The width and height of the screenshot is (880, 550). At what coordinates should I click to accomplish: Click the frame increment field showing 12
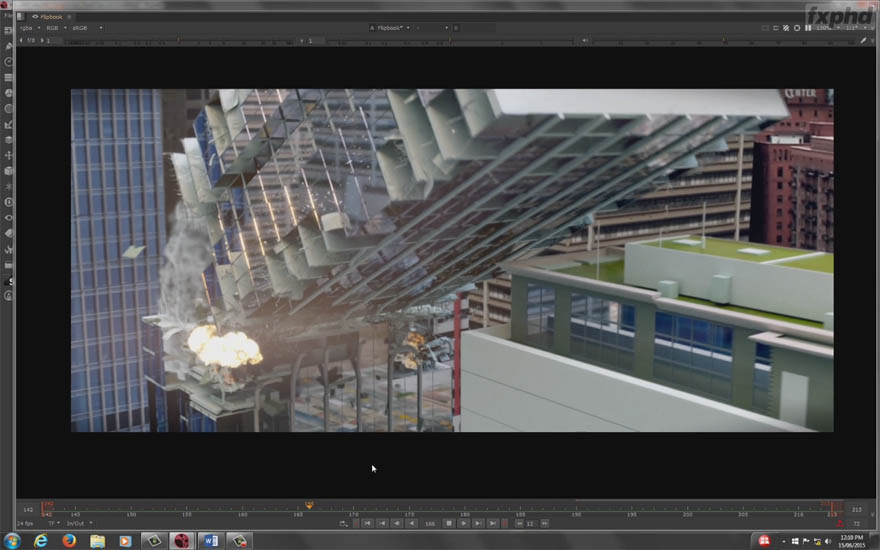[531, 524]
